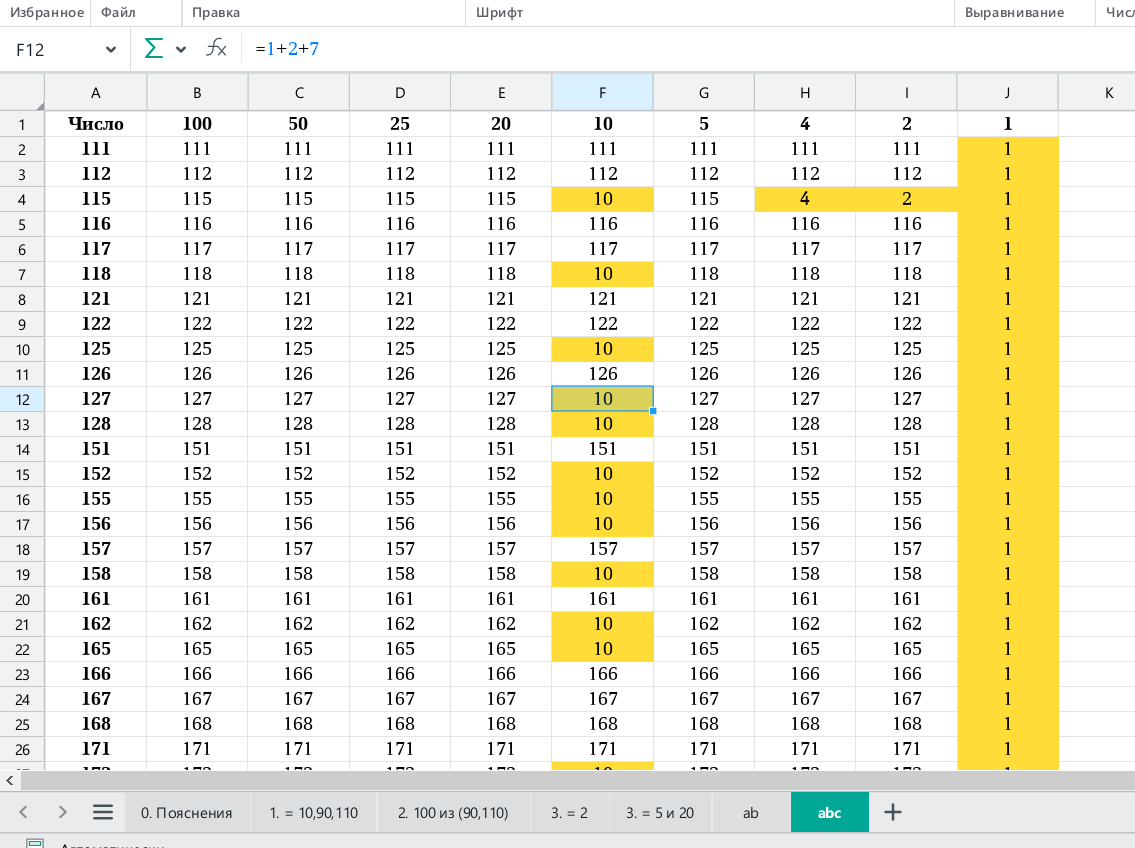Click in the formula bar showing =1+2+7

pyautogui.click(x=600, y=49)
